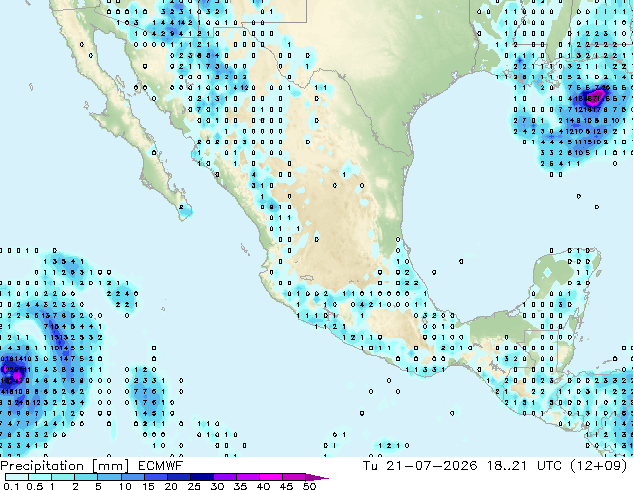The width and height of the screenshot is (634, 490).
Task: Click the 0.1–0.5 mm legend color swatch
Action: coord(17,477)
